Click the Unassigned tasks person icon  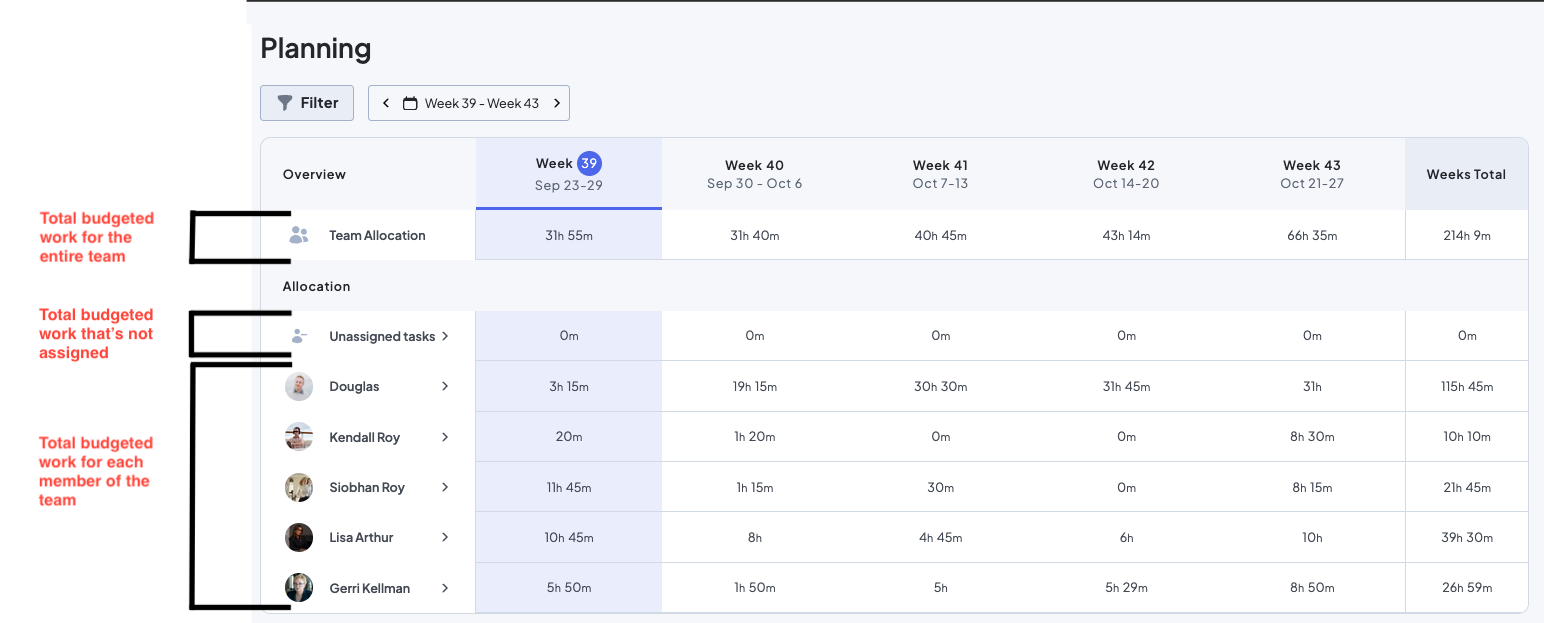298,337
